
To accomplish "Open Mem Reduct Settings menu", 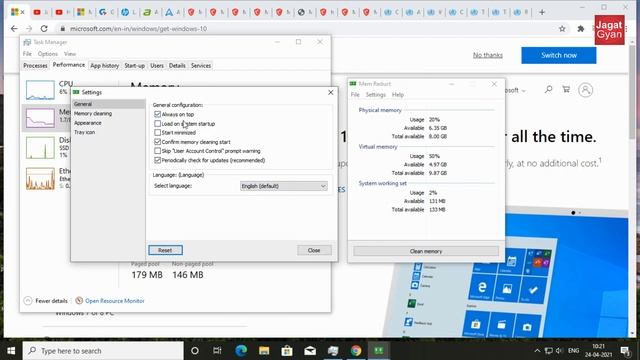I will [376, 95].
